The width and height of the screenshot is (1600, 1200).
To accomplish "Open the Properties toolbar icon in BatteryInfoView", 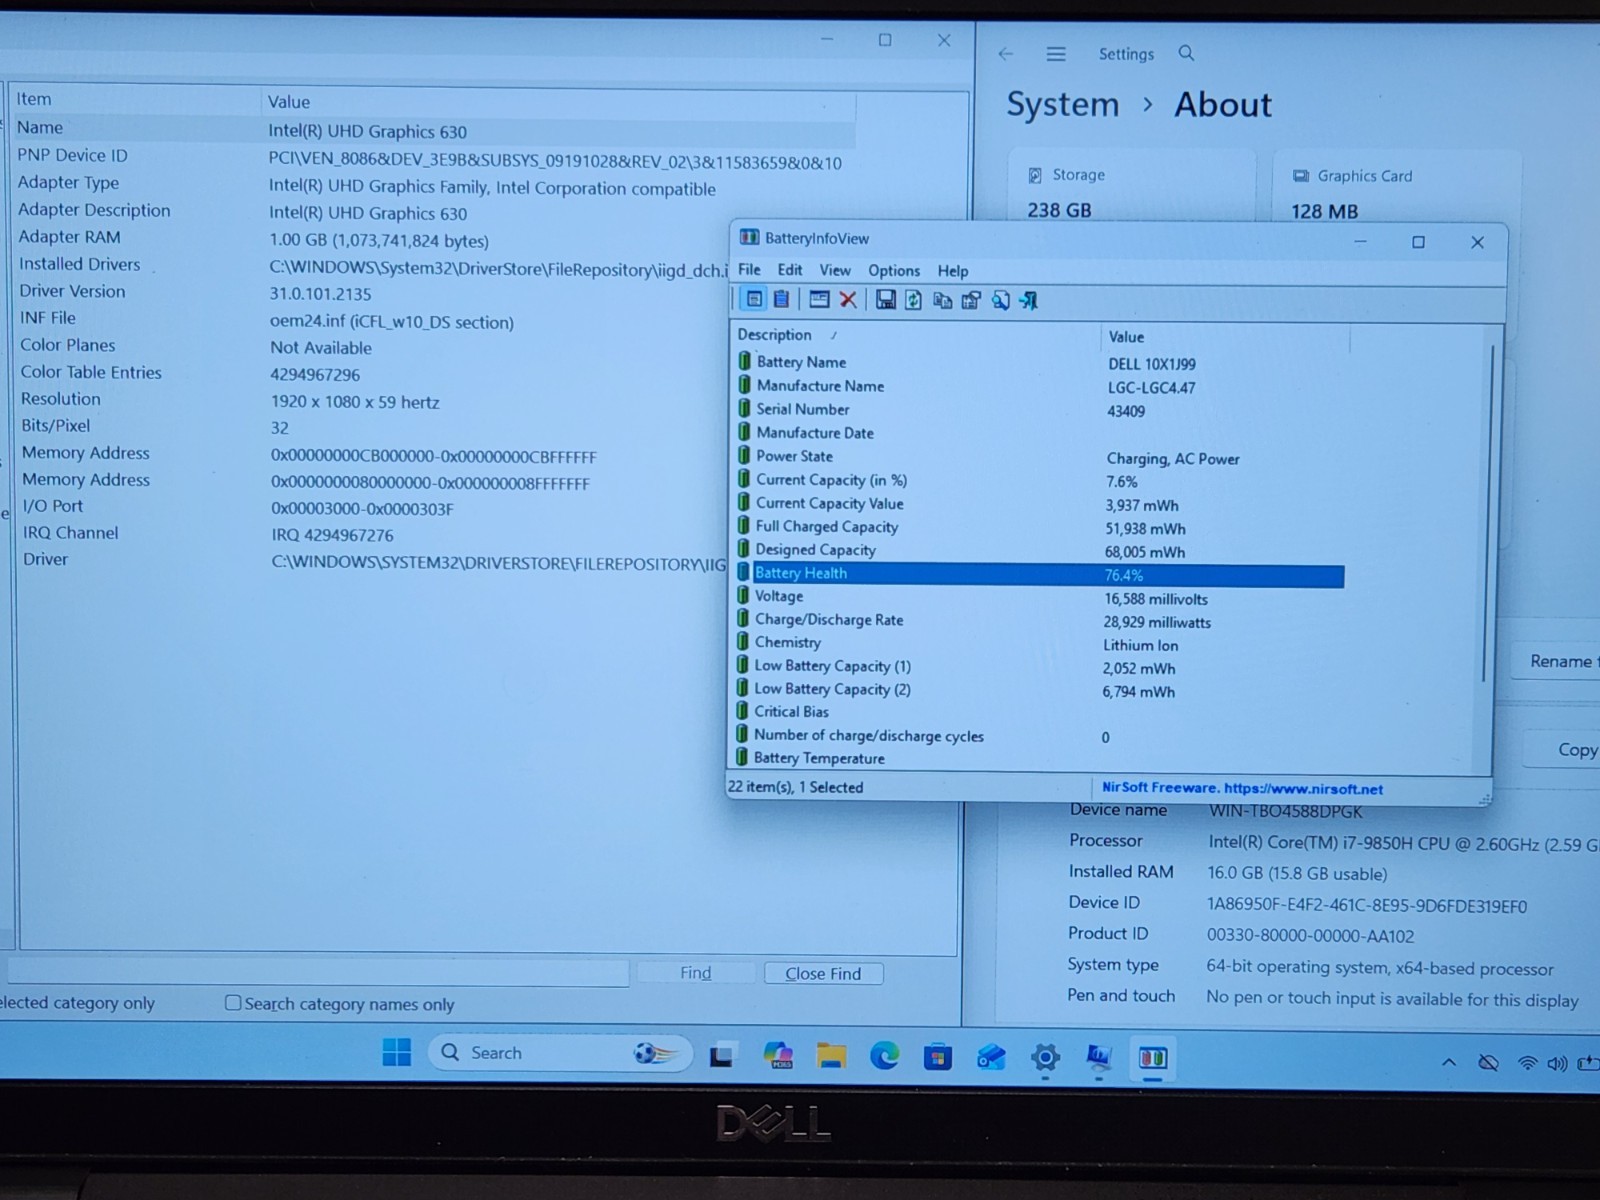I will click(971, 300).
